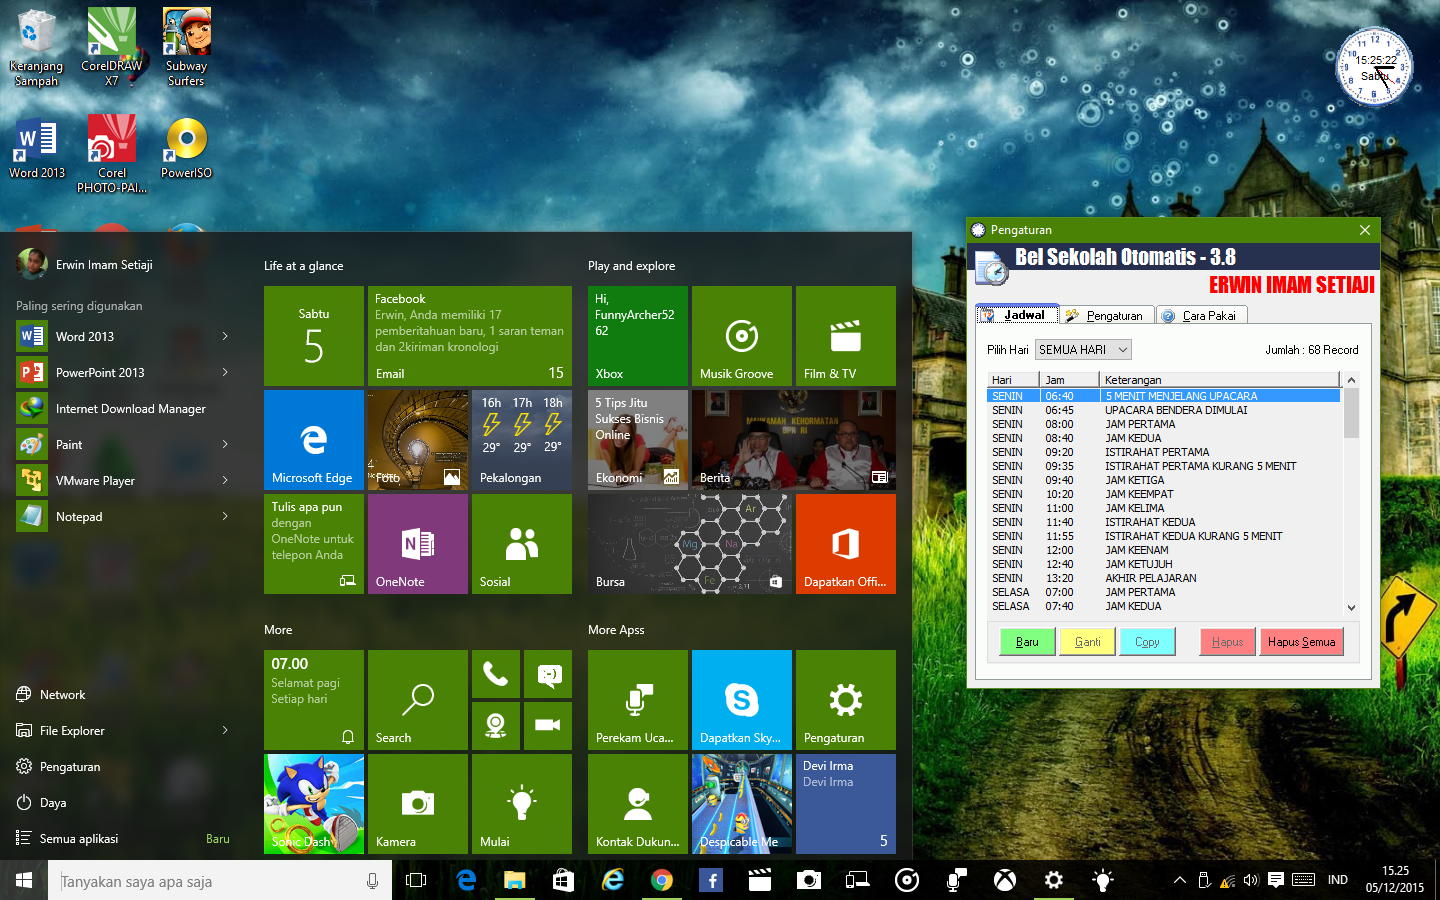The image size is (1440, 900).
Task: Open Erwin Imam Setiaji user account
Action: pyautogui.click(x=86, y=265)
